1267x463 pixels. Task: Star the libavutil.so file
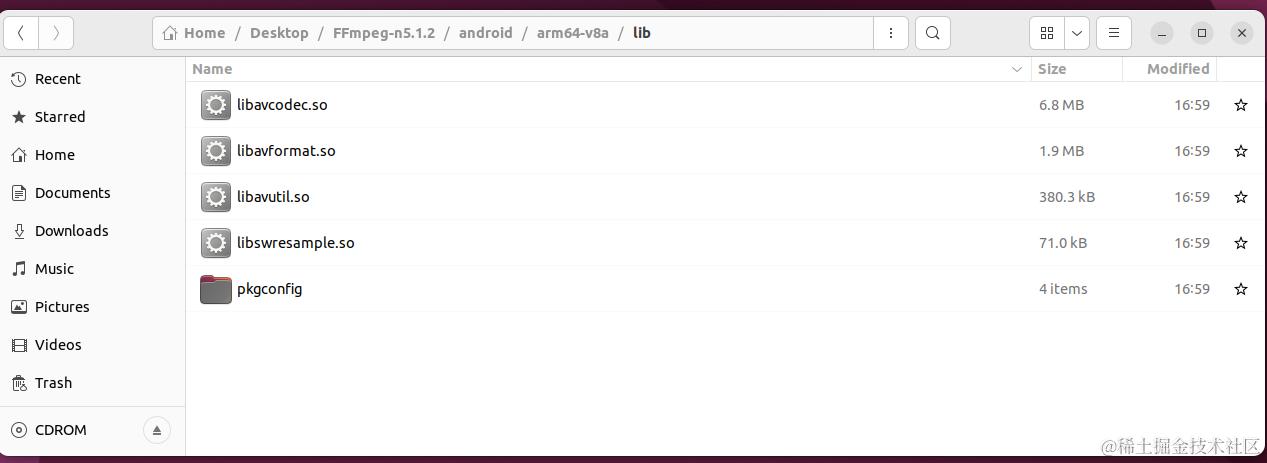[1240, 197]
